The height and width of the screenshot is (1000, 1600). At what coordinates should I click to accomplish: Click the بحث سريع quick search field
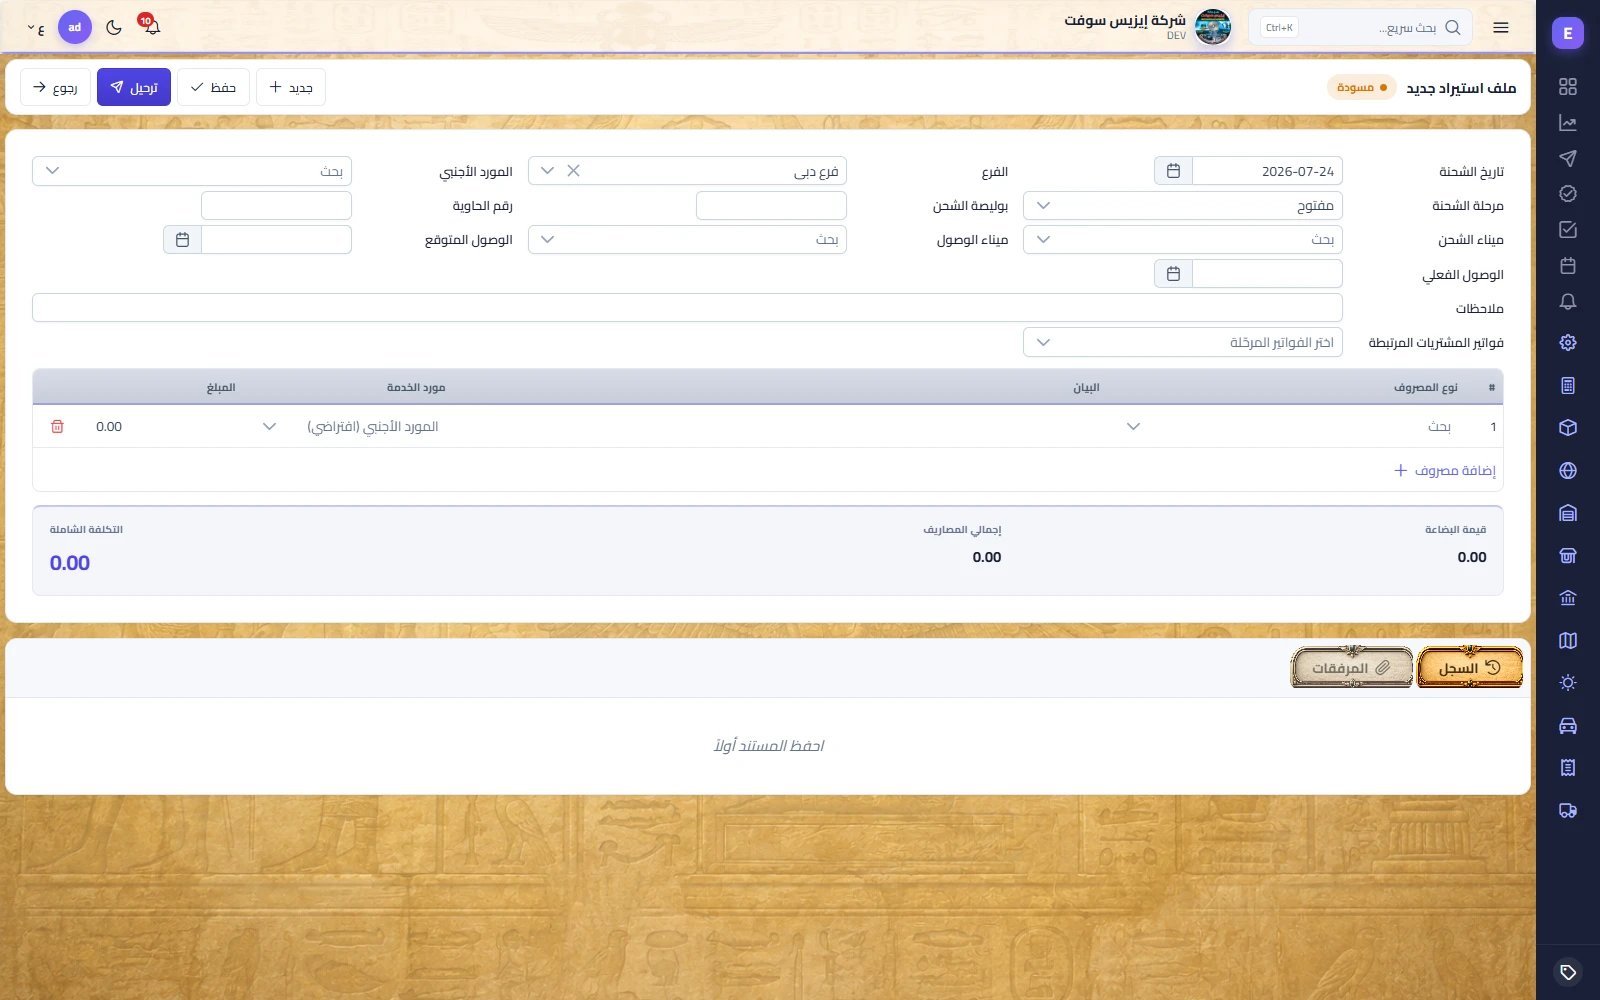(x=1360, y=28)
